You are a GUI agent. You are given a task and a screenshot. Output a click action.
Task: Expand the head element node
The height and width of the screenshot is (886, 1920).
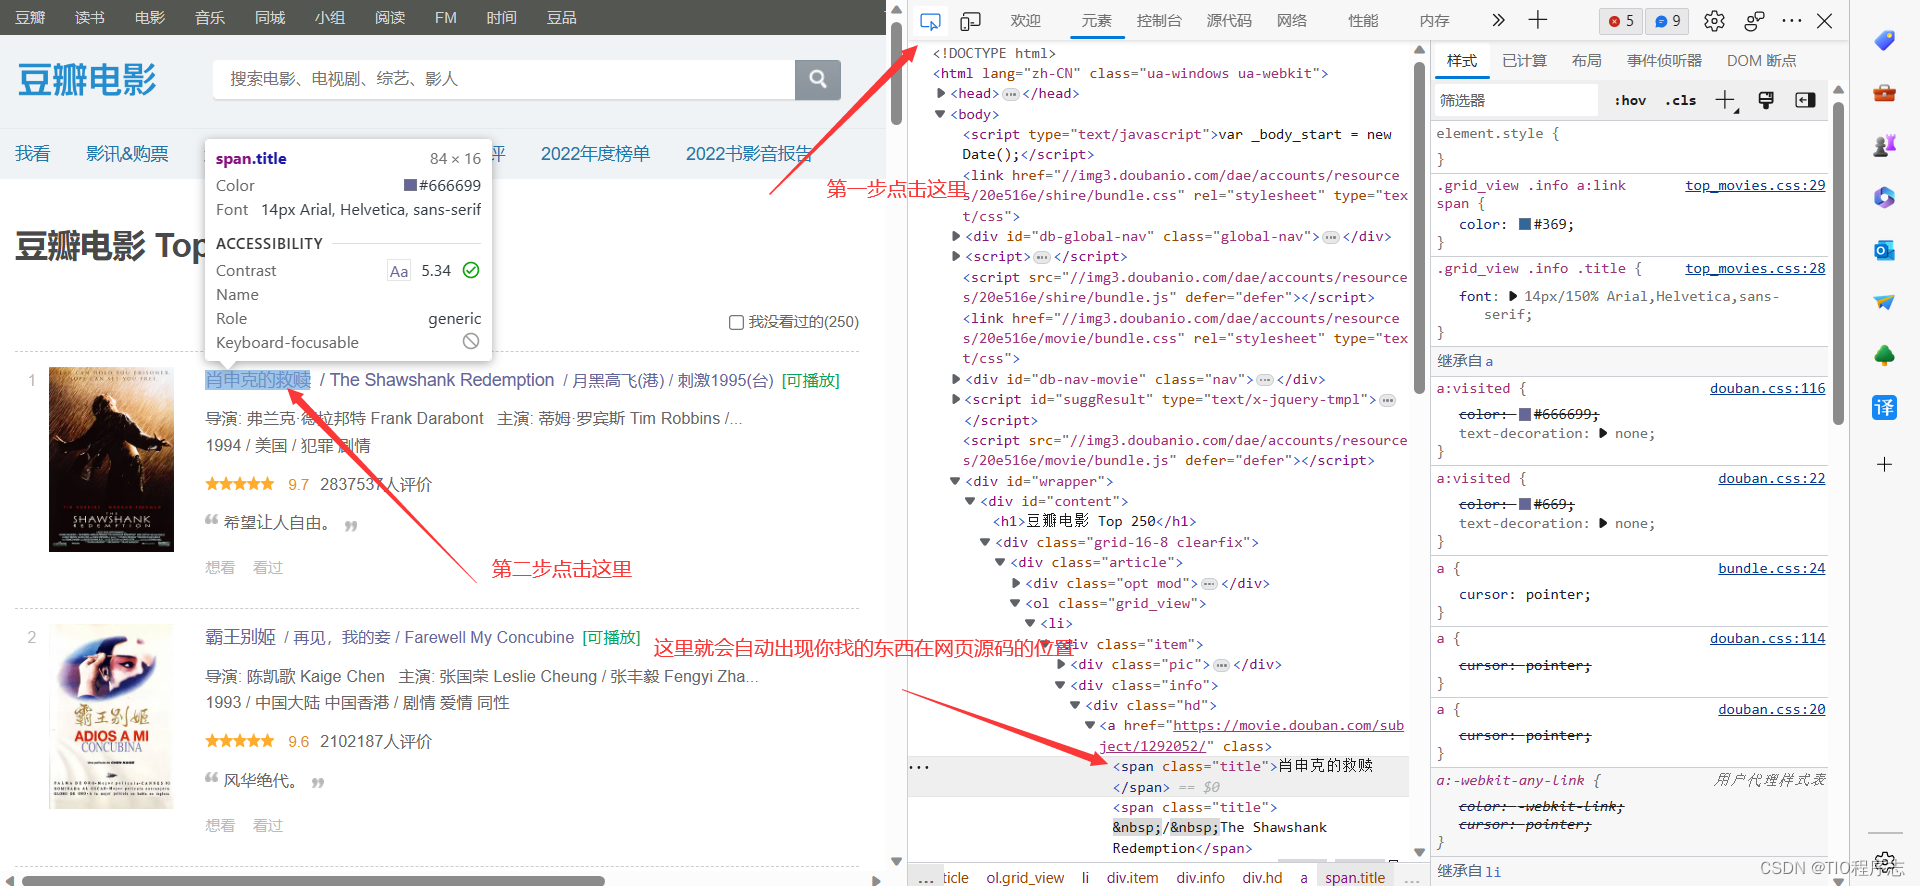pos(941,93)
